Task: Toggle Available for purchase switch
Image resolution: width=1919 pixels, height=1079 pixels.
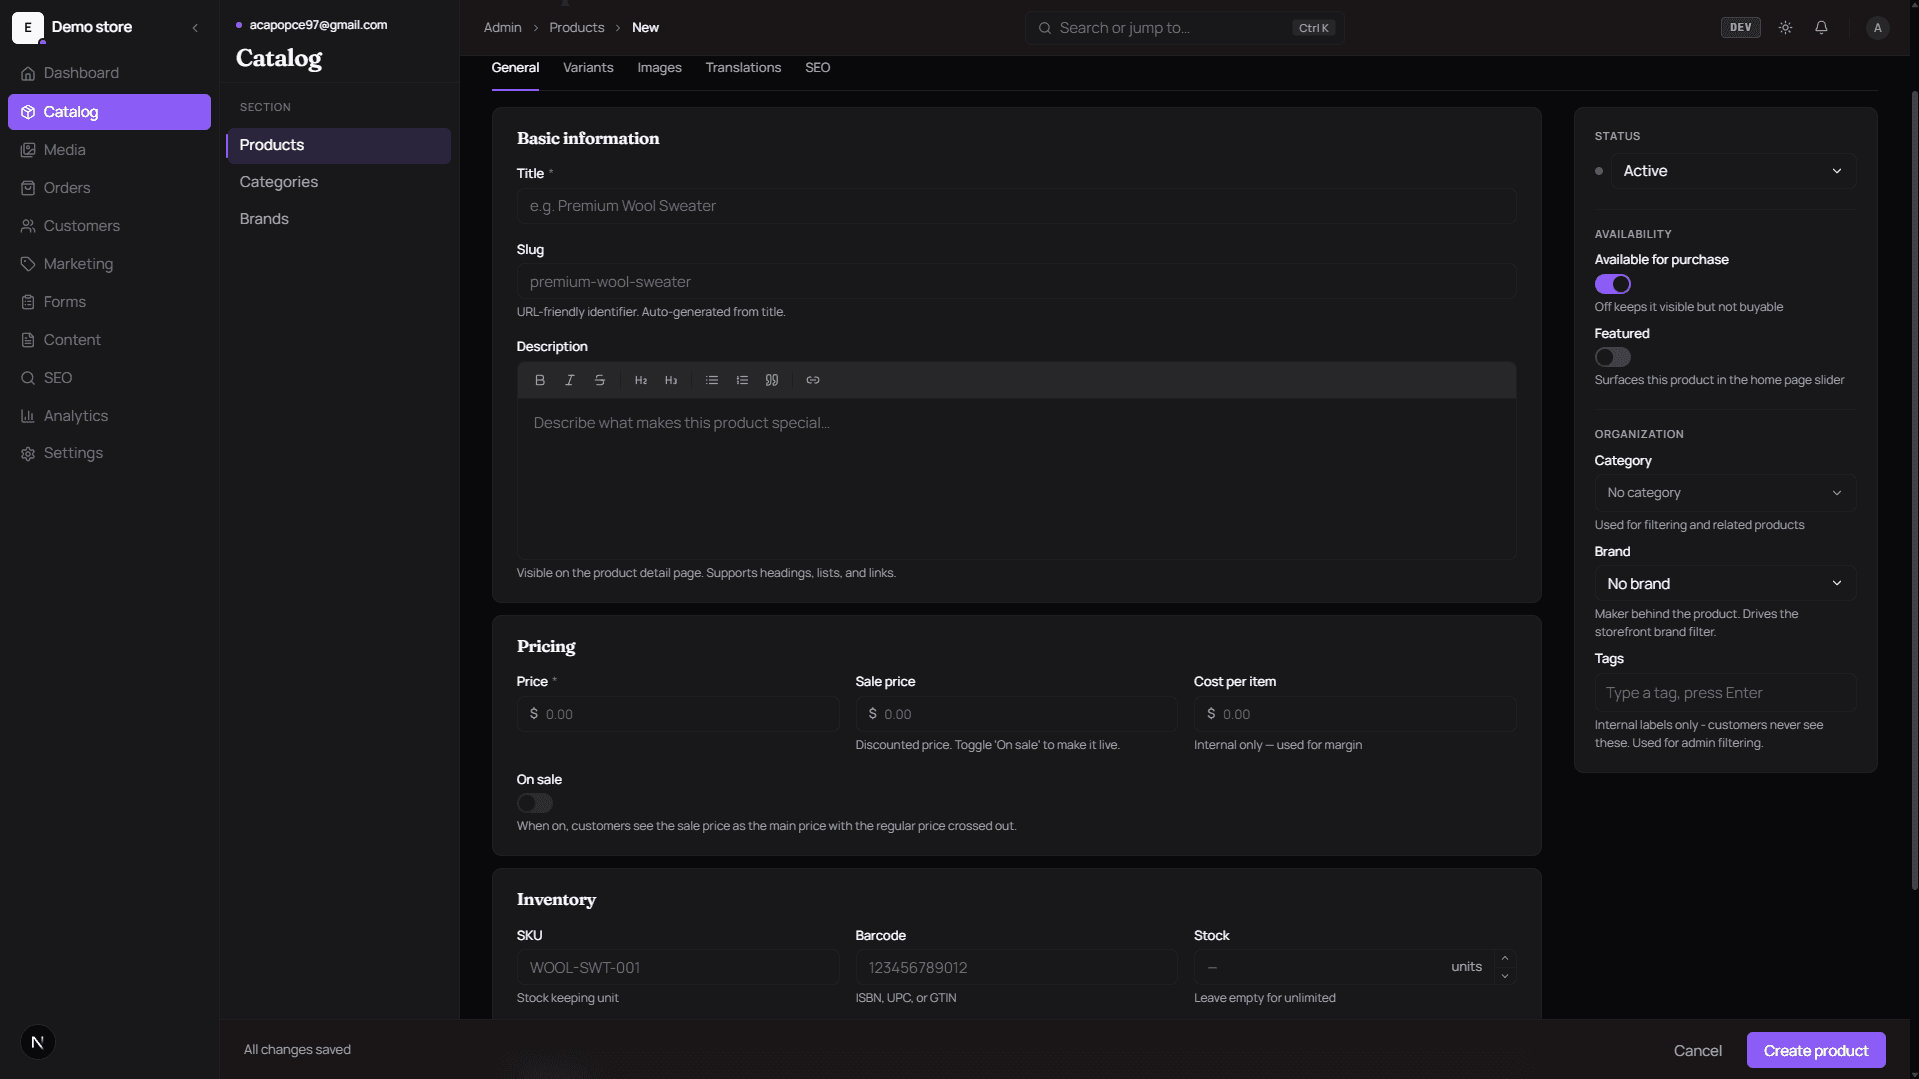Action: click(x=1612, y=284)
